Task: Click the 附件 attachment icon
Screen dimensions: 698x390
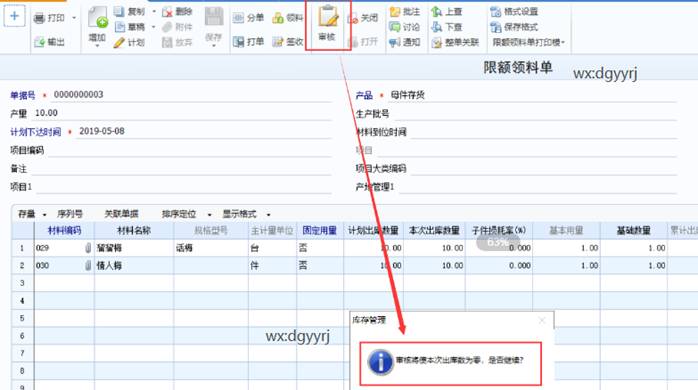Action: click(167, 27)
